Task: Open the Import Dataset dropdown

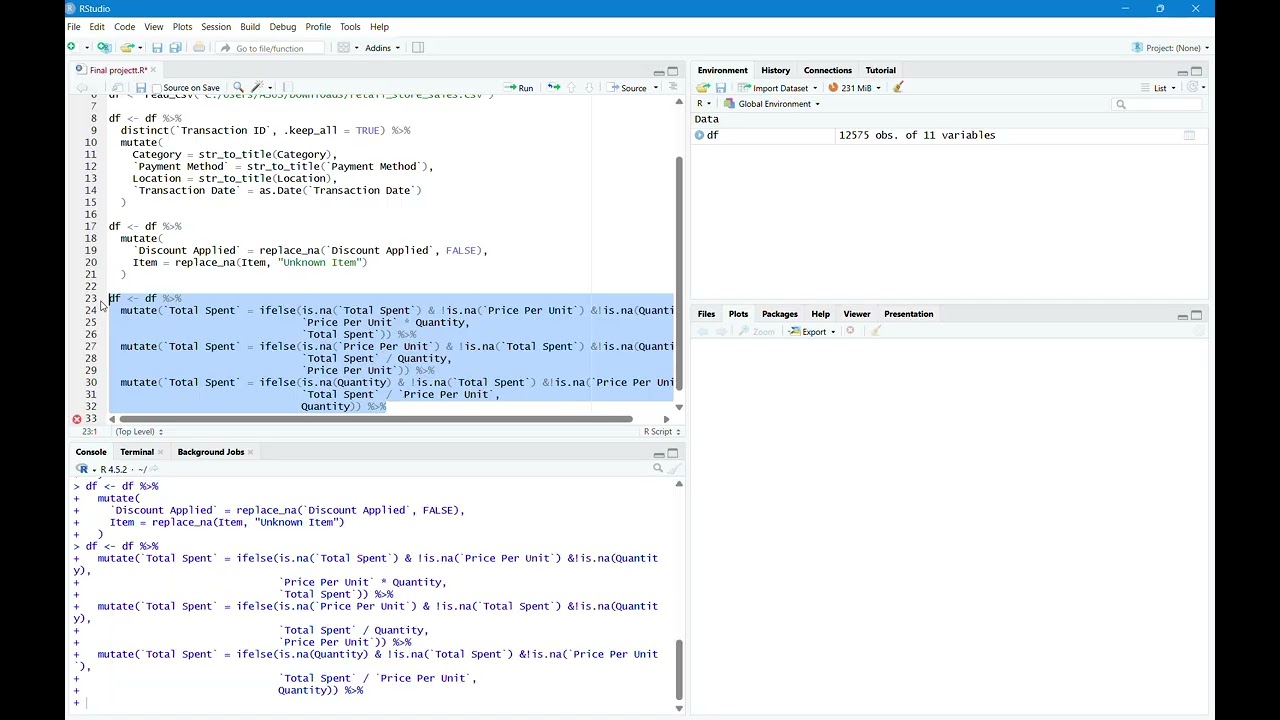Action: (778, 88)
